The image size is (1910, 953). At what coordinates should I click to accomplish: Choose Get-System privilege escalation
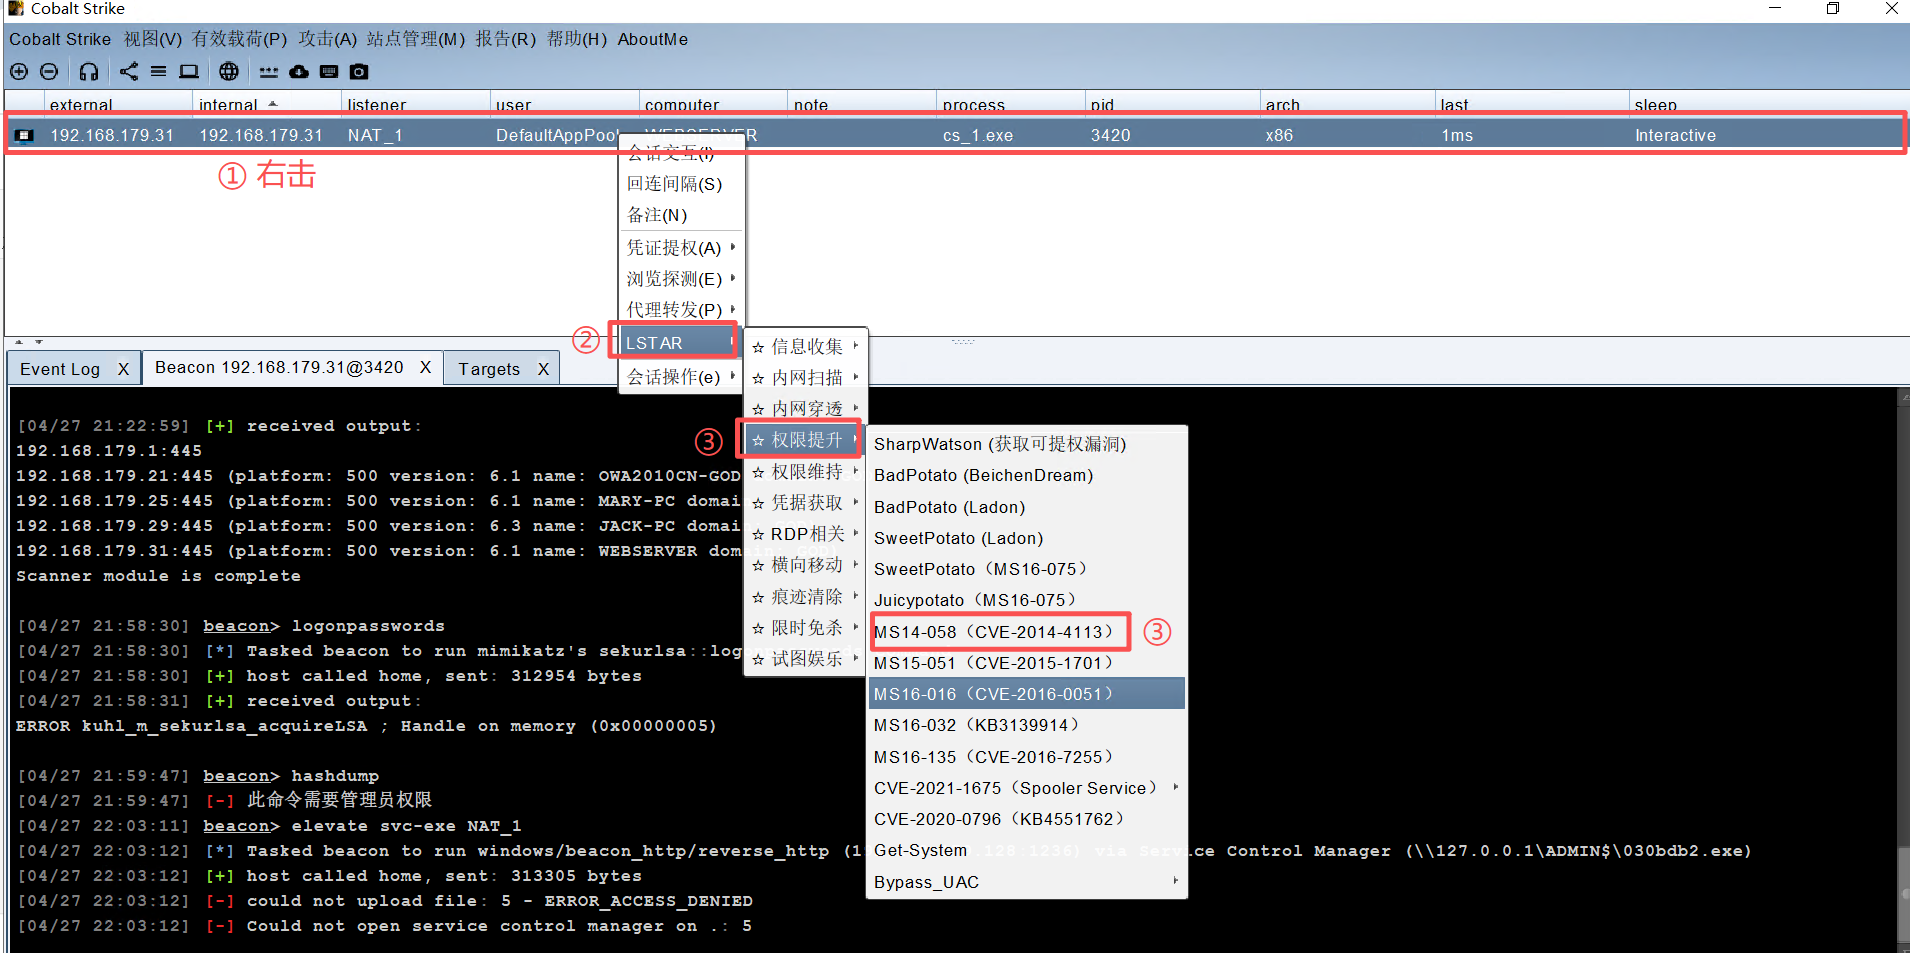1027,850
